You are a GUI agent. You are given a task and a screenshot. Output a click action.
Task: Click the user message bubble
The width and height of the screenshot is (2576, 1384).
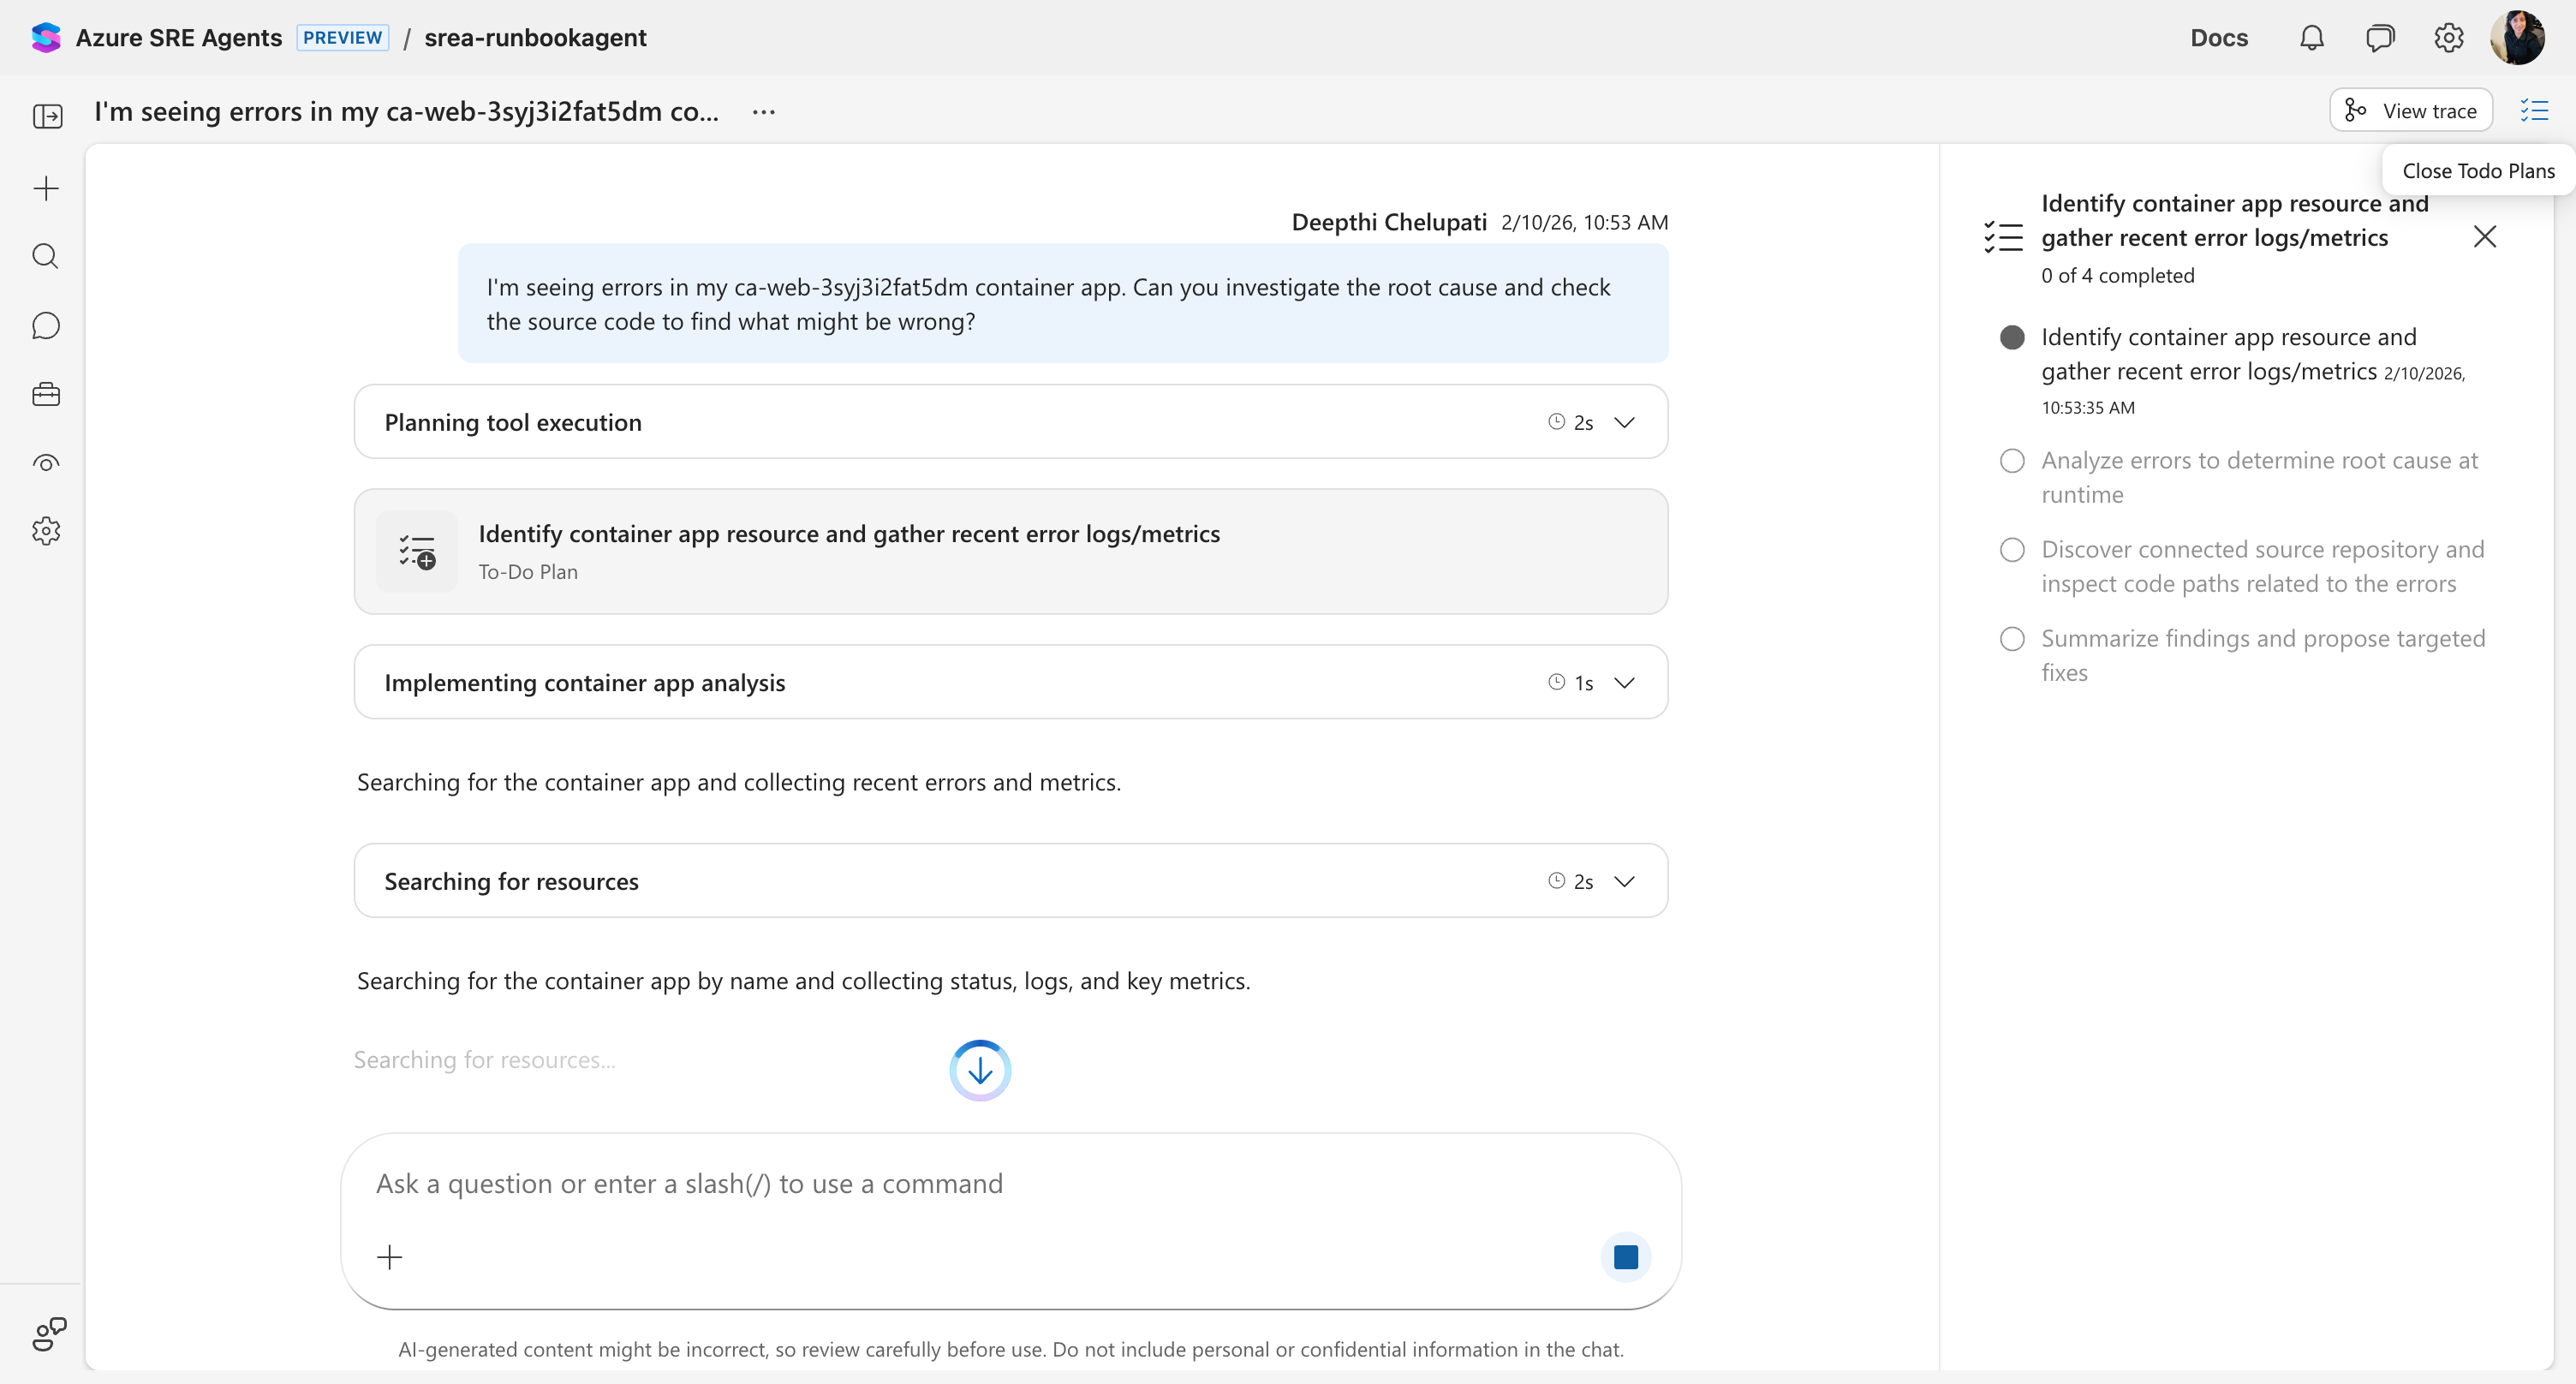[x=1063, y=304]
